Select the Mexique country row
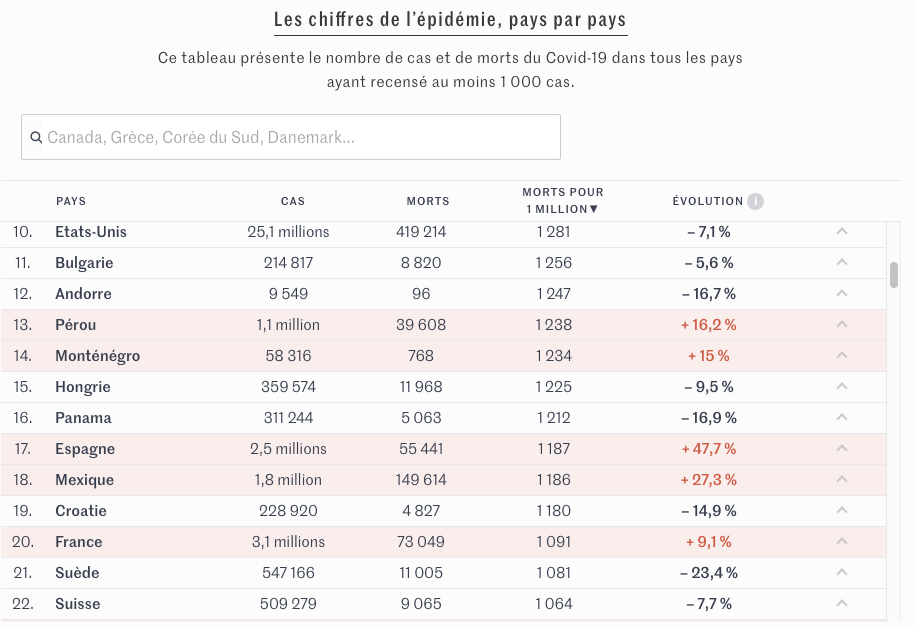Image resolution: width=917 pixels, height=626 pixels. pyautogui.click(x=85, y=480)
